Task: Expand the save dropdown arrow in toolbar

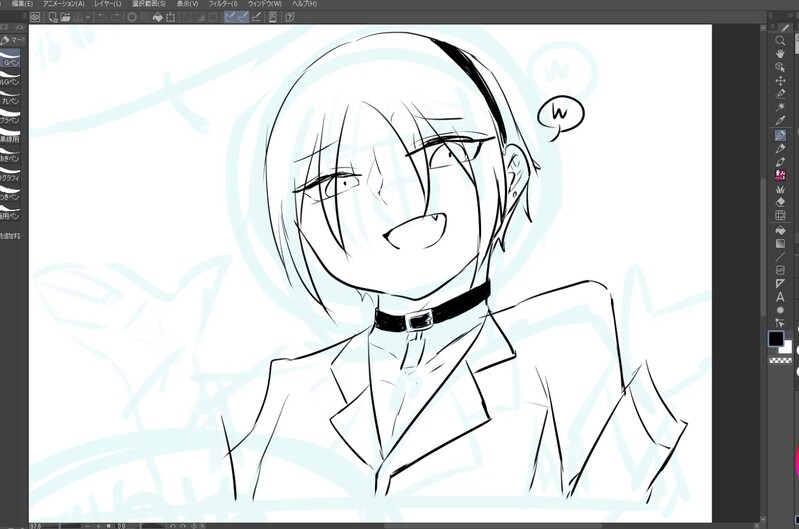Action: (x=88, y=17)
